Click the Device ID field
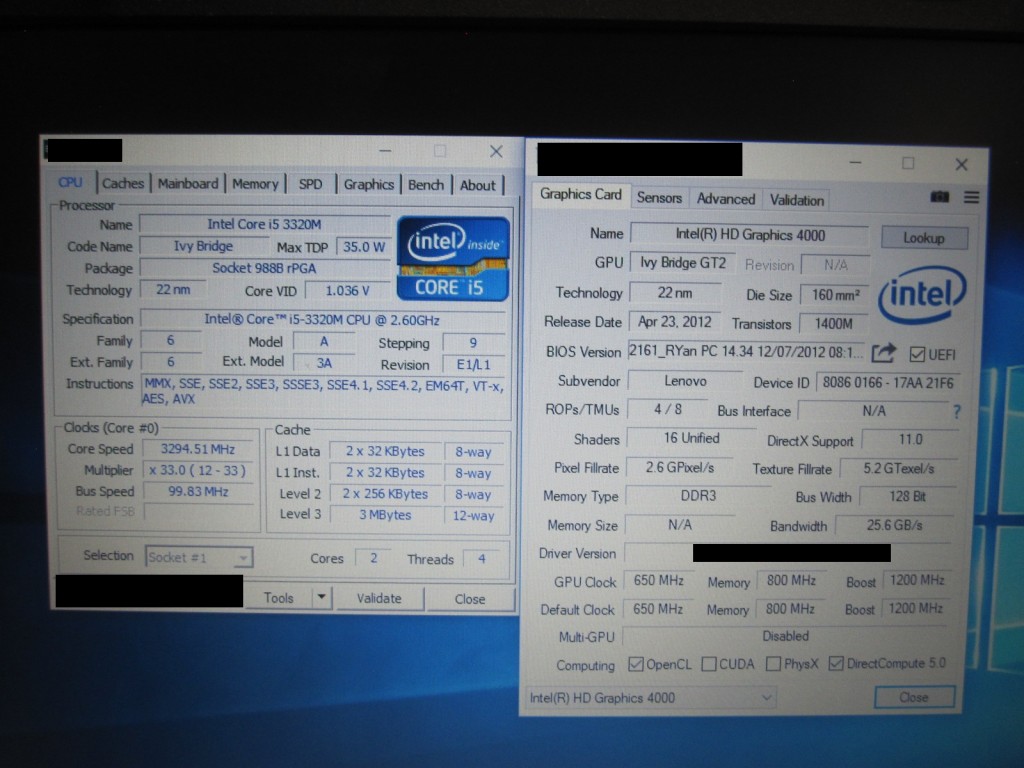The image size is (1024, 768). click(888, 383)
